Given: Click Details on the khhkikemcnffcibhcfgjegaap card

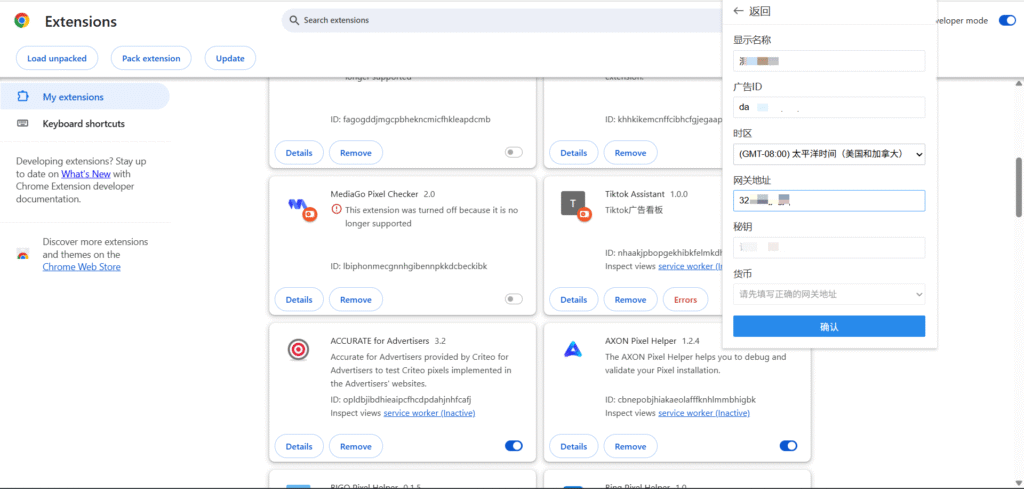Looking at the screenshot, I should (573, 153).
